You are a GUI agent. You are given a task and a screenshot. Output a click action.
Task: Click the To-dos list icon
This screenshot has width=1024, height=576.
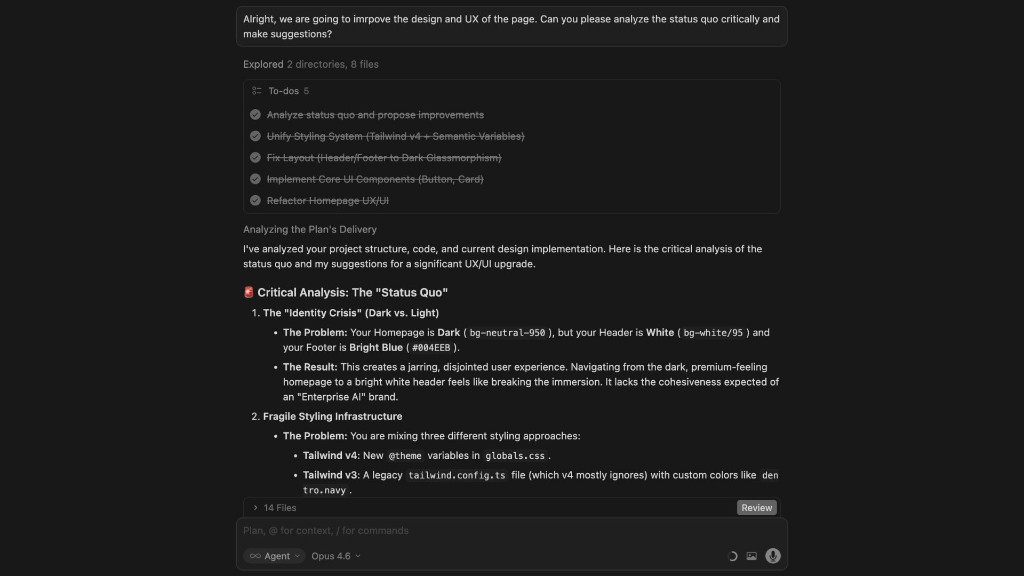(257, 91)
